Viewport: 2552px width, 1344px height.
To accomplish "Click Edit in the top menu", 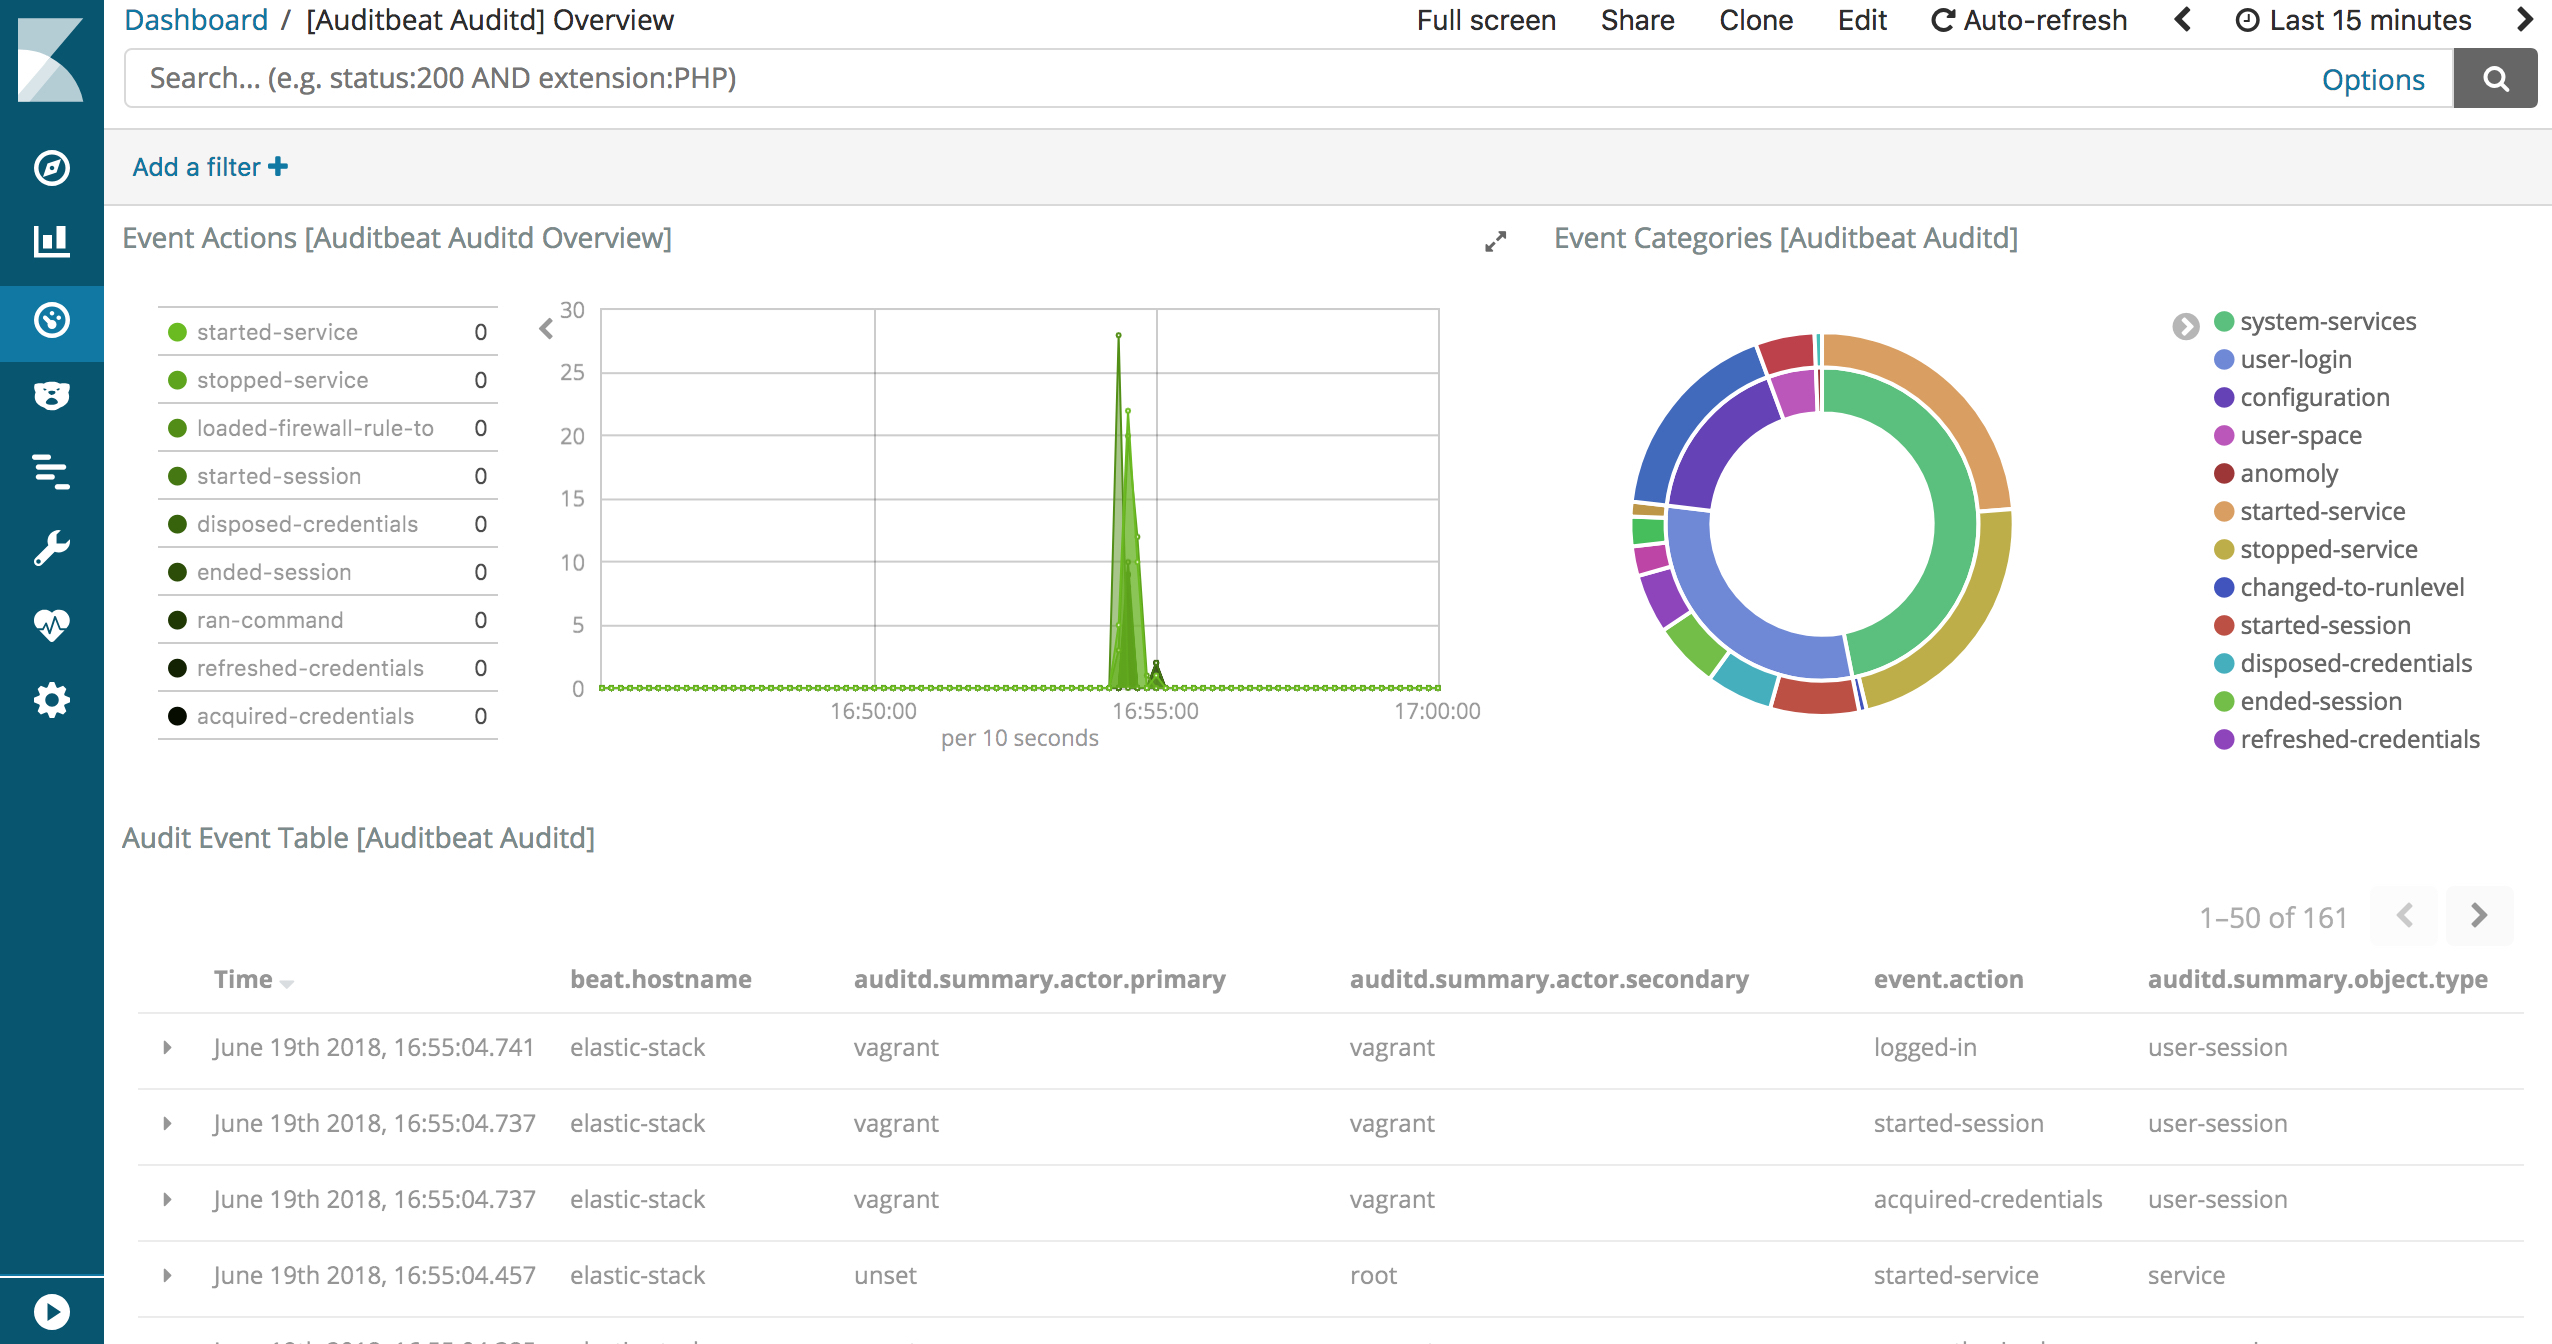I will click(x=1861, y=20).
